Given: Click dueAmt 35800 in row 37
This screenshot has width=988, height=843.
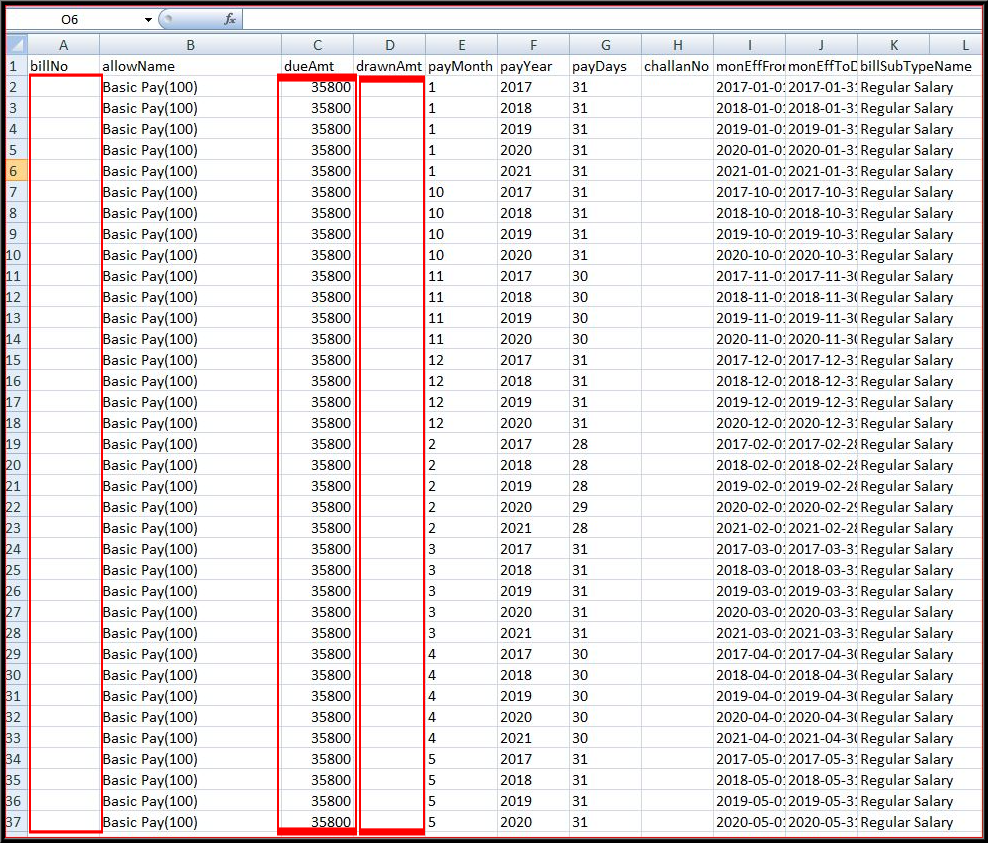Looking at the screenshot, I should (318, 822).
